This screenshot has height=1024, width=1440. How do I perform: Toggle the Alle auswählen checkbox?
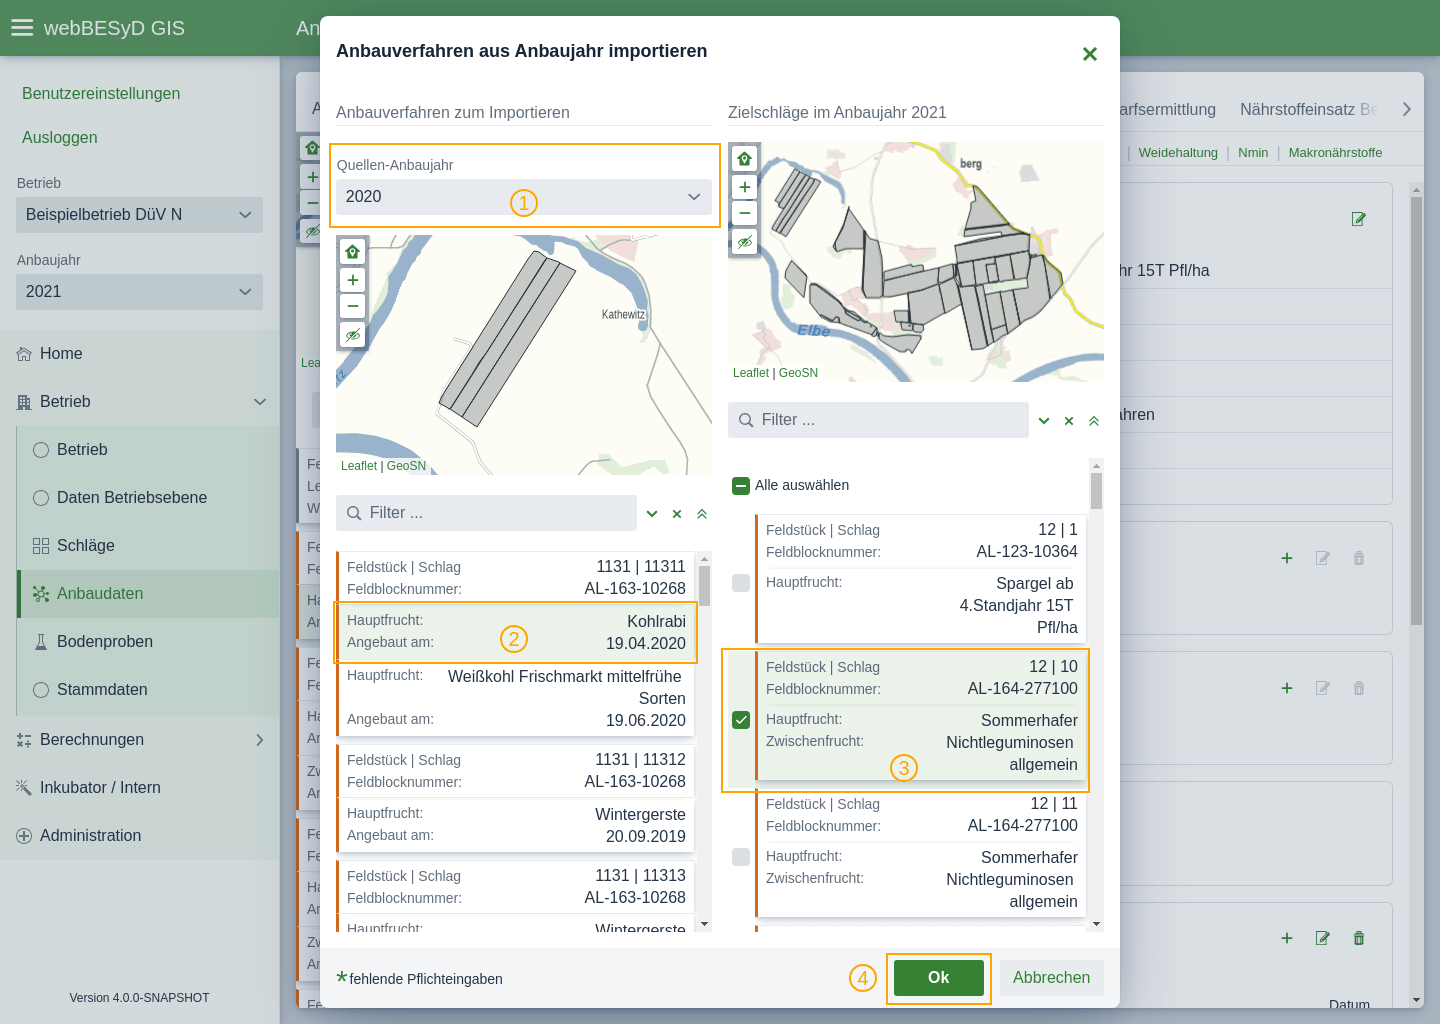[741, 486]
